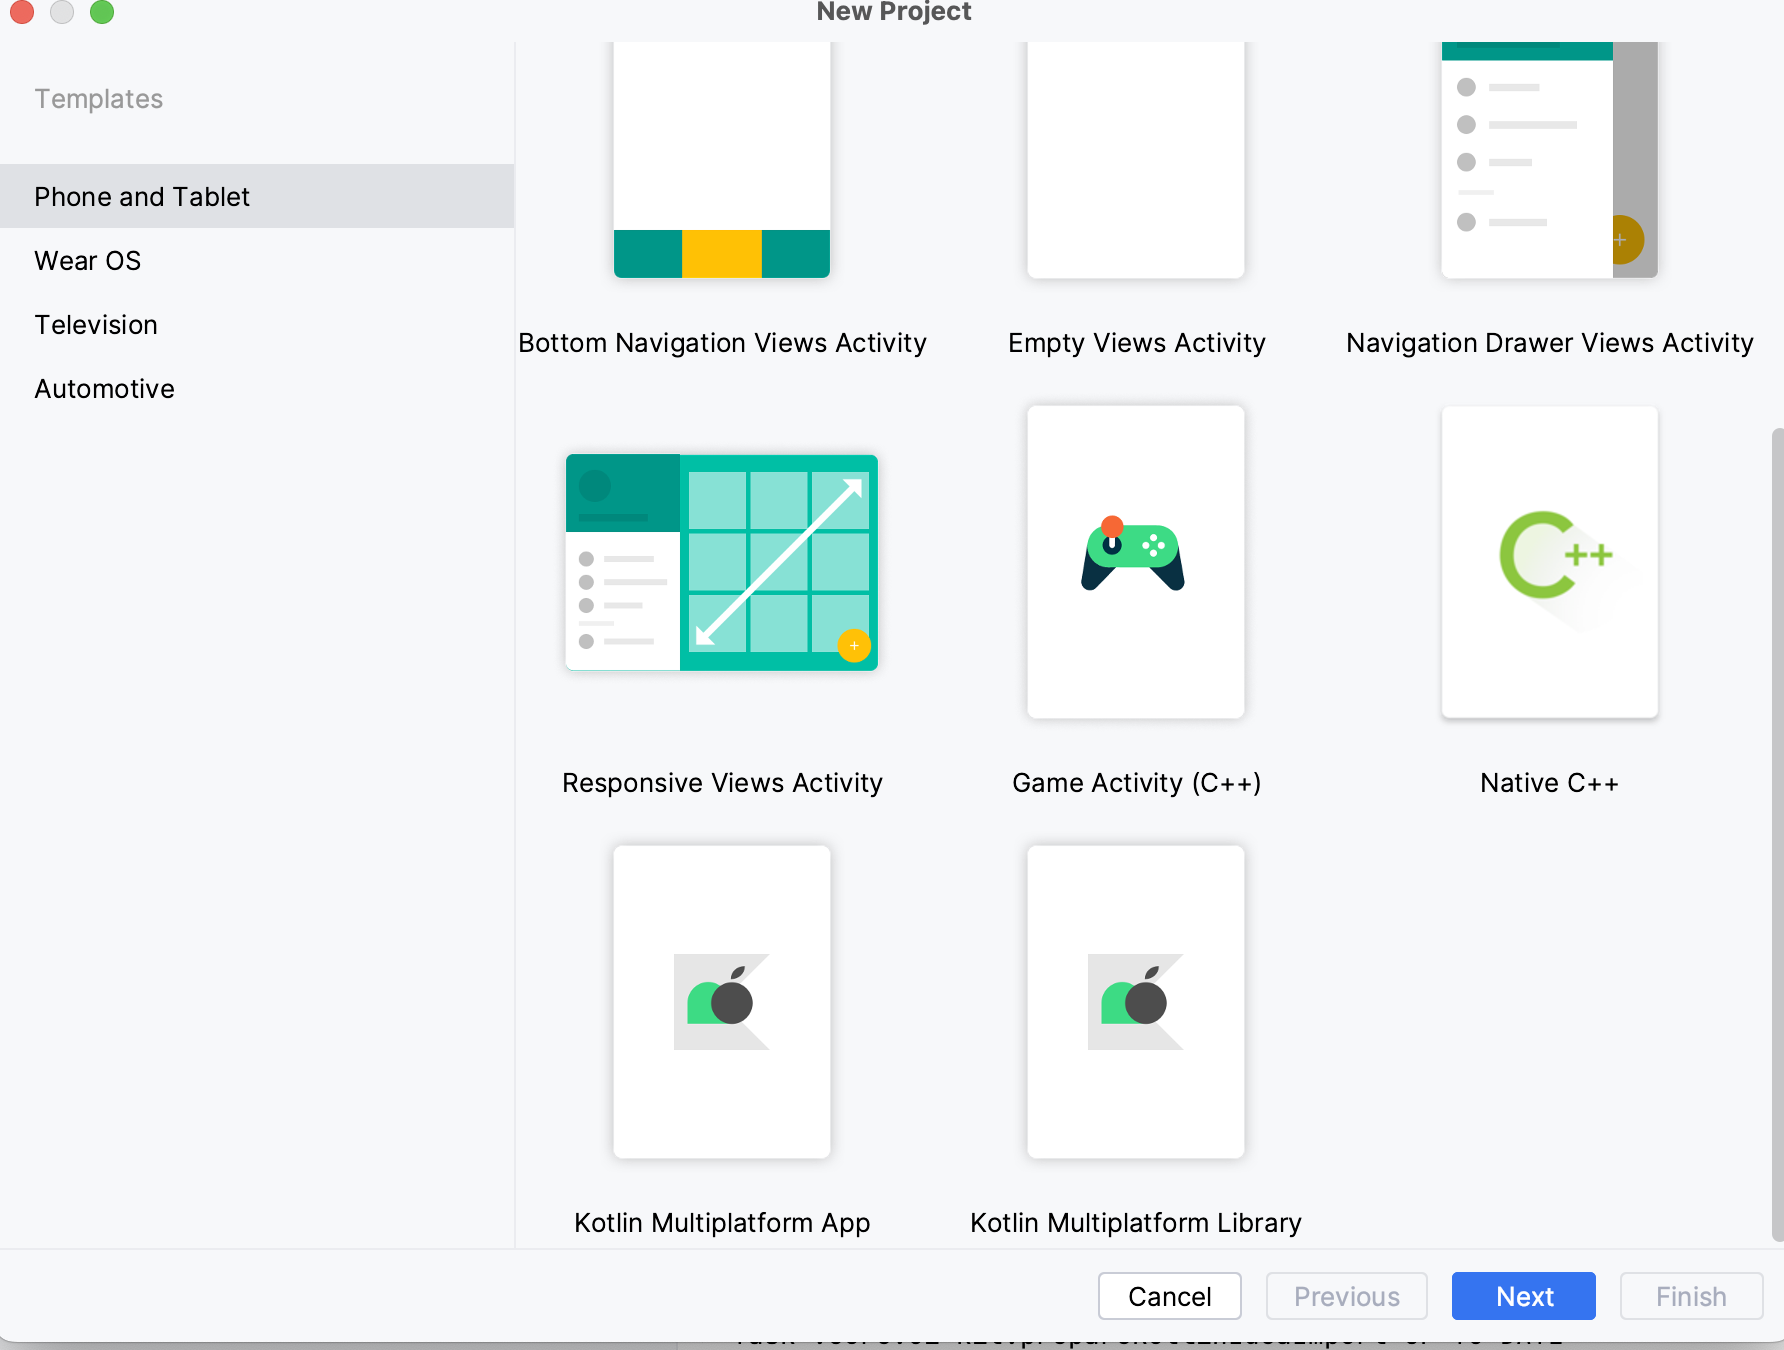Click the Native C++ label text
Image resolution: width=1784 pixels, height=1350 pixels.
pyautogui.click(x=1548, y=783)
